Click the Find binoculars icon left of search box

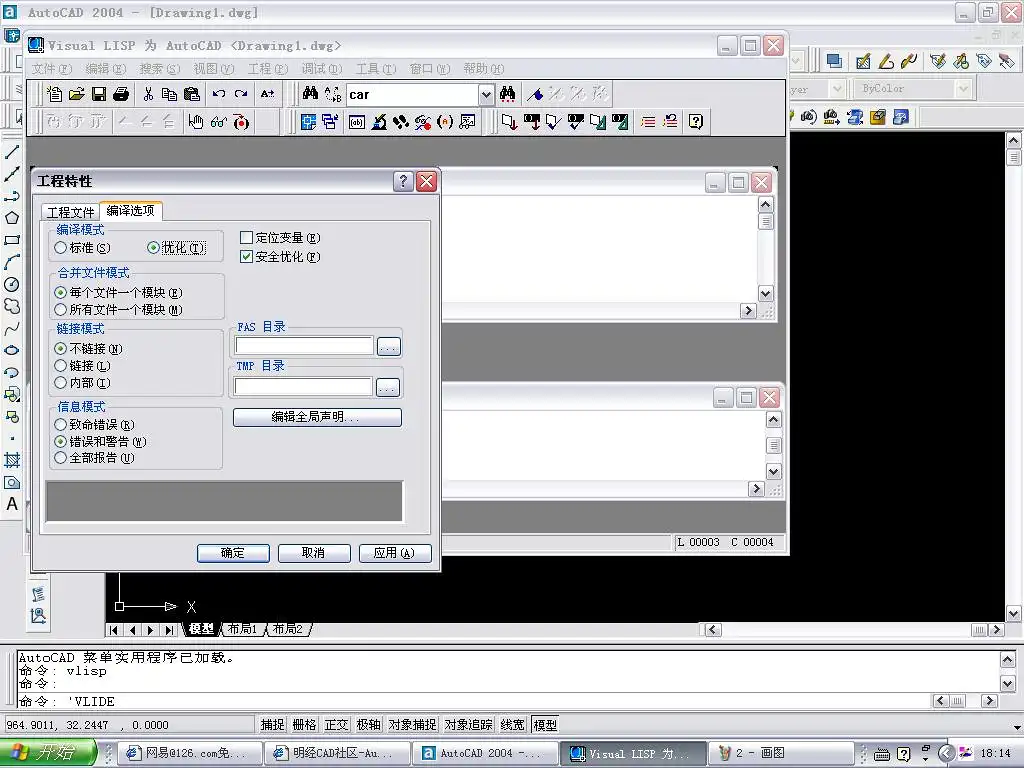[310, 94]
